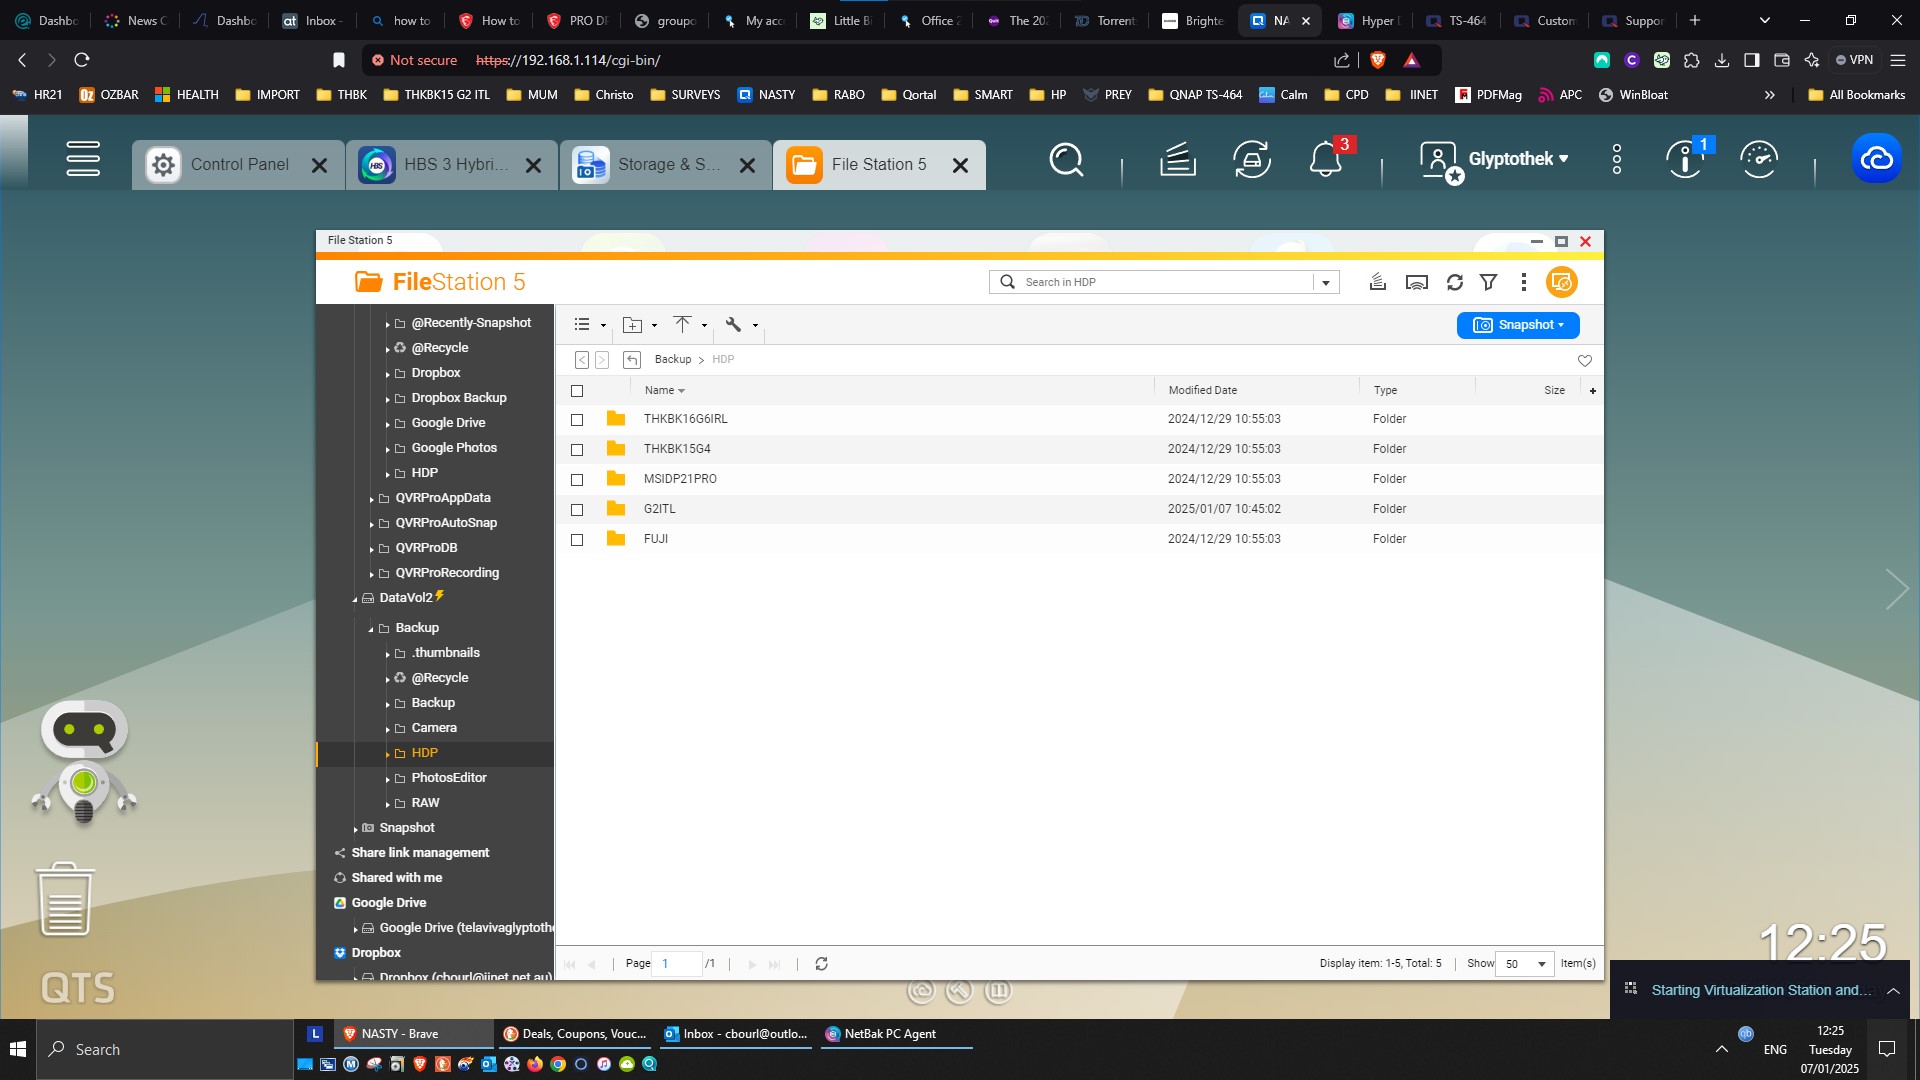Bookmark this page using bookmark icon

(339, 60)
